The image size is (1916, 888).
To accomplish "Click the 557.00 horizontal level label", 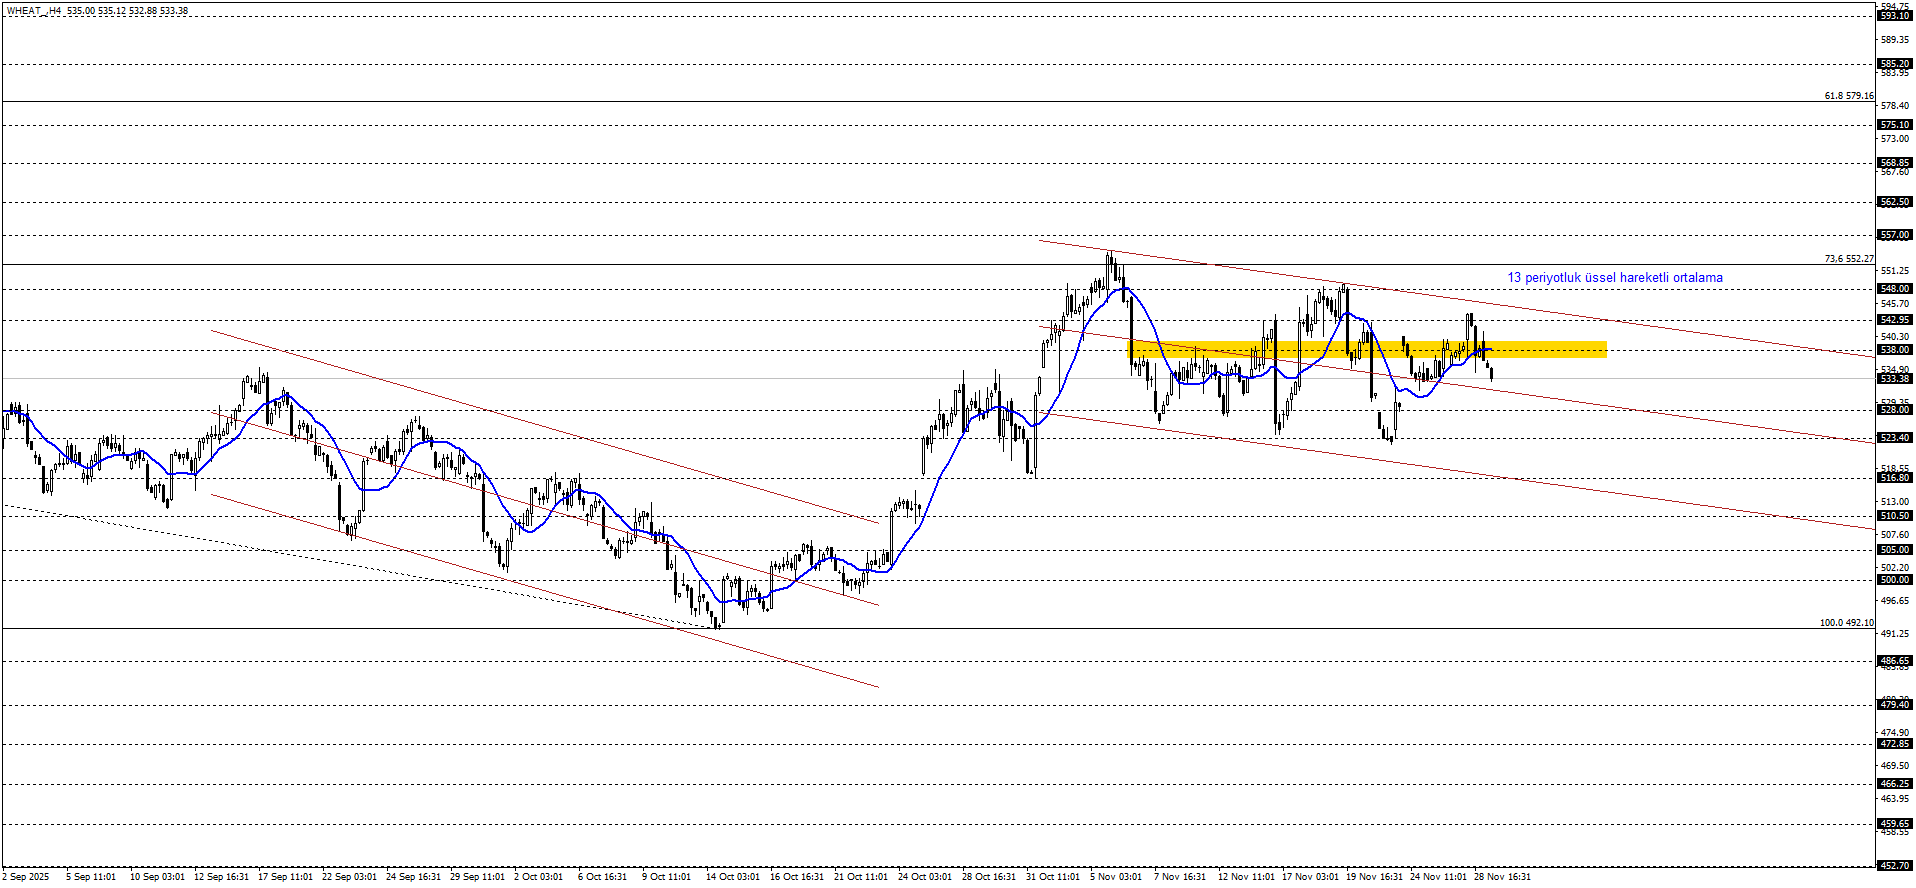I will point(1895,235).
